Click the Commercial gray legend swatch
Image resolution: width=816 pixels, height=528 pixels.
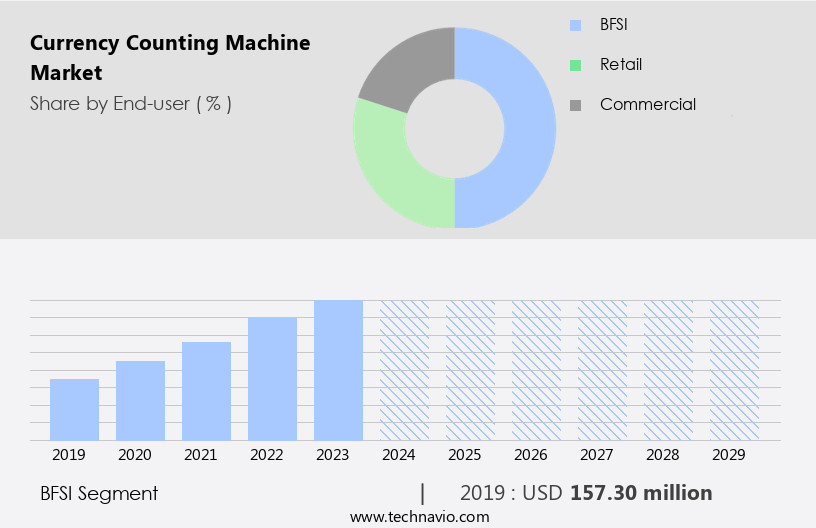pos(575,105)
